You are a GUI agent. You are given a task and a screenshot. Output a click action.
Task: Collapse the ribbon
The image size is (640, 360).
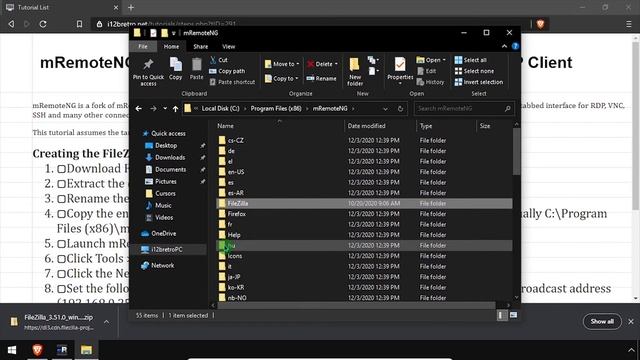[504, 46]
